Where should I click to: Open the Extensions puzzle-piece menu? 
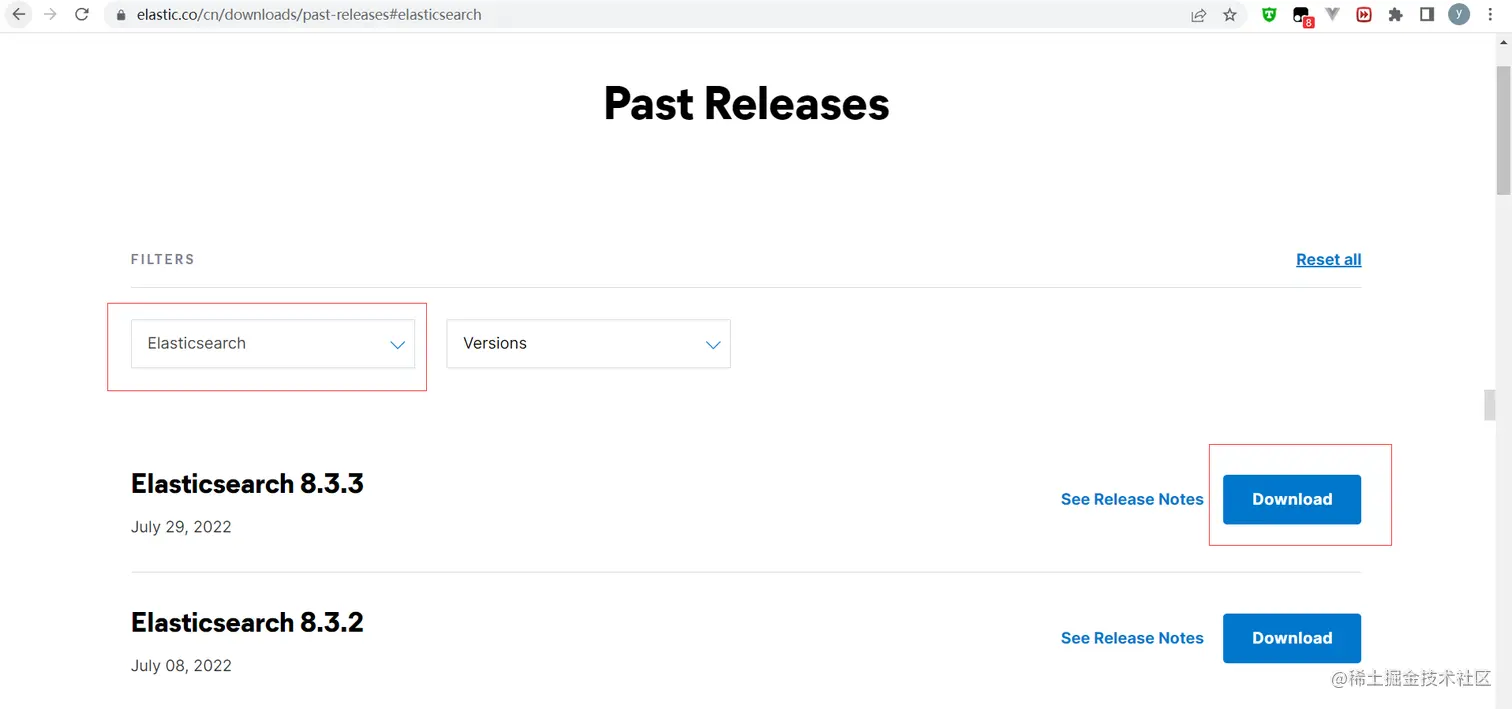point(1396,15)
